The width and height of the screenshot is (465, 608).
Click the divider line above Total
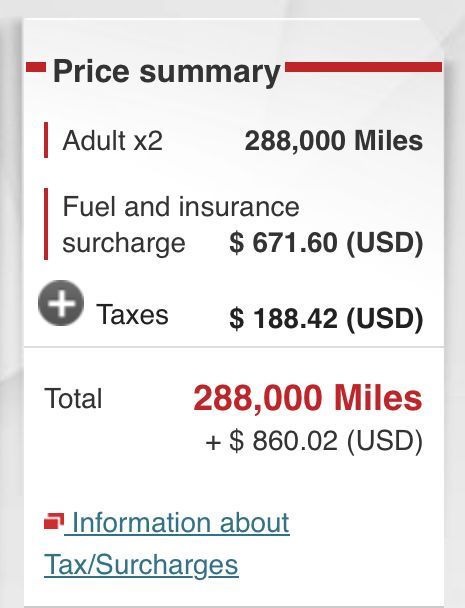234,347
